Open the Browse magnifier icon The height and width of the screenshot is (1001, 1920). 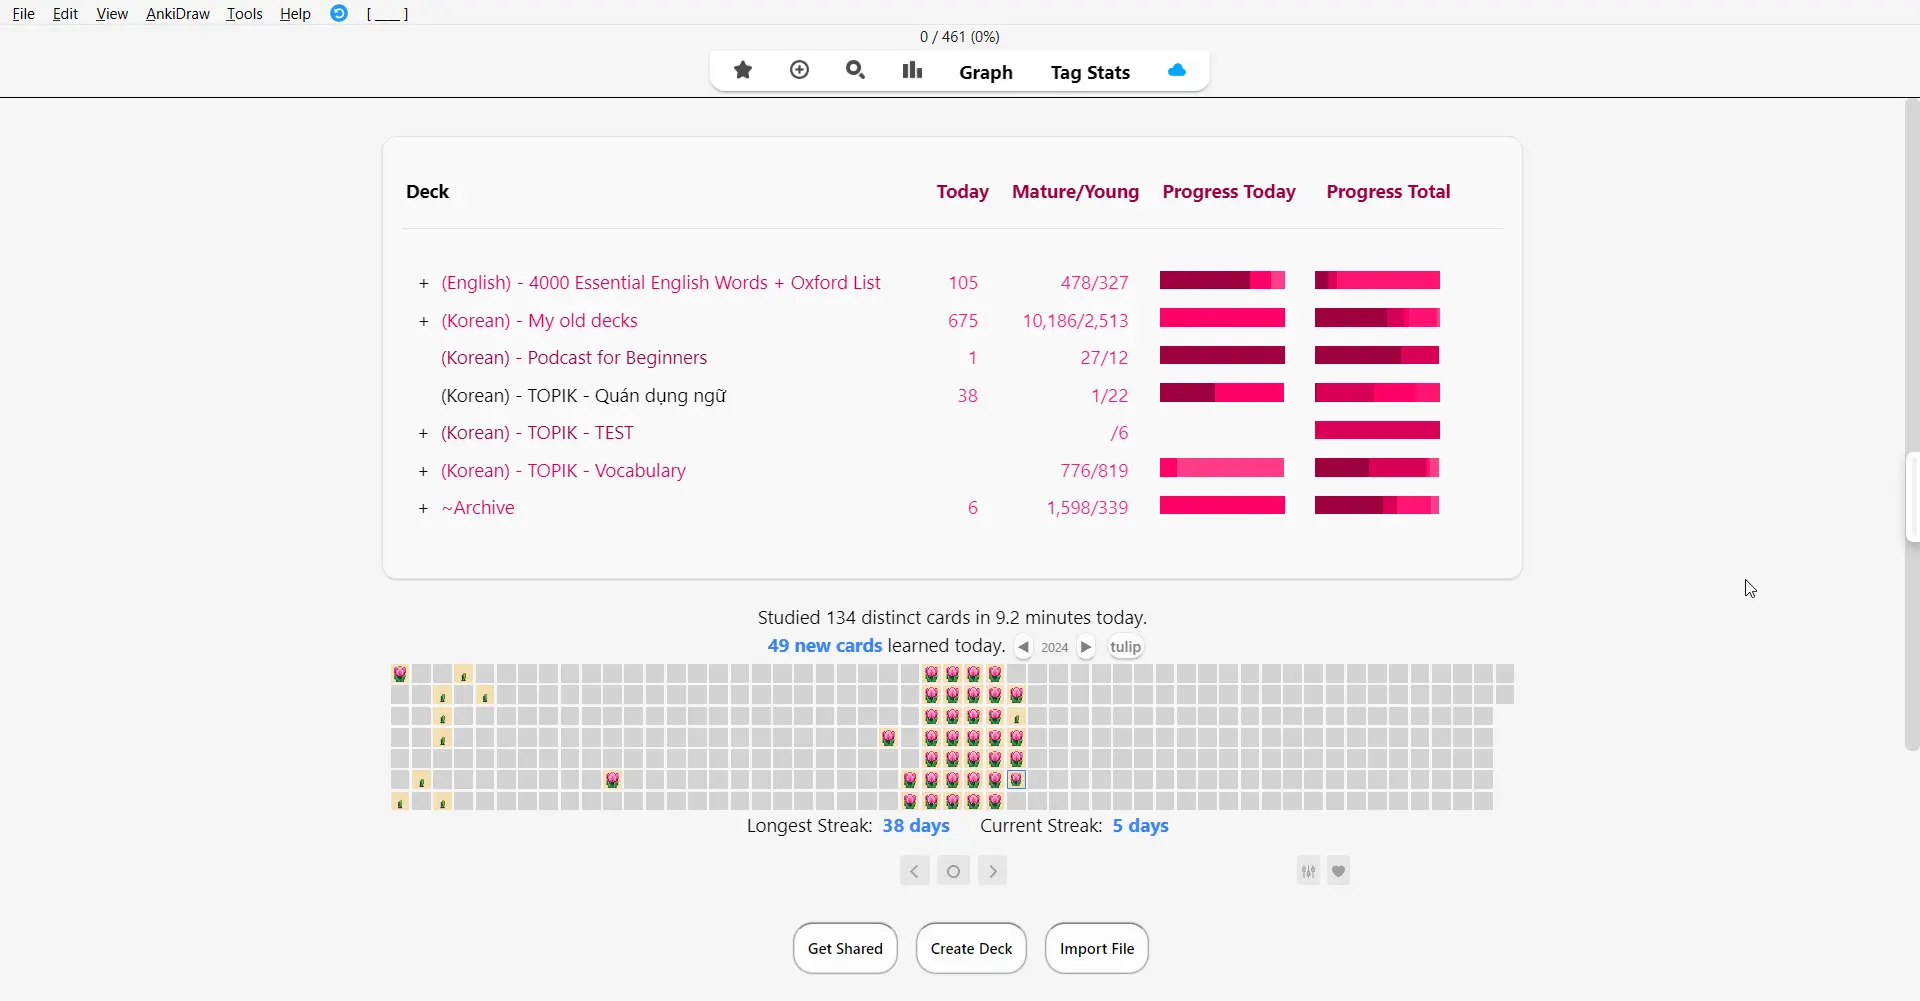(856, 70)
